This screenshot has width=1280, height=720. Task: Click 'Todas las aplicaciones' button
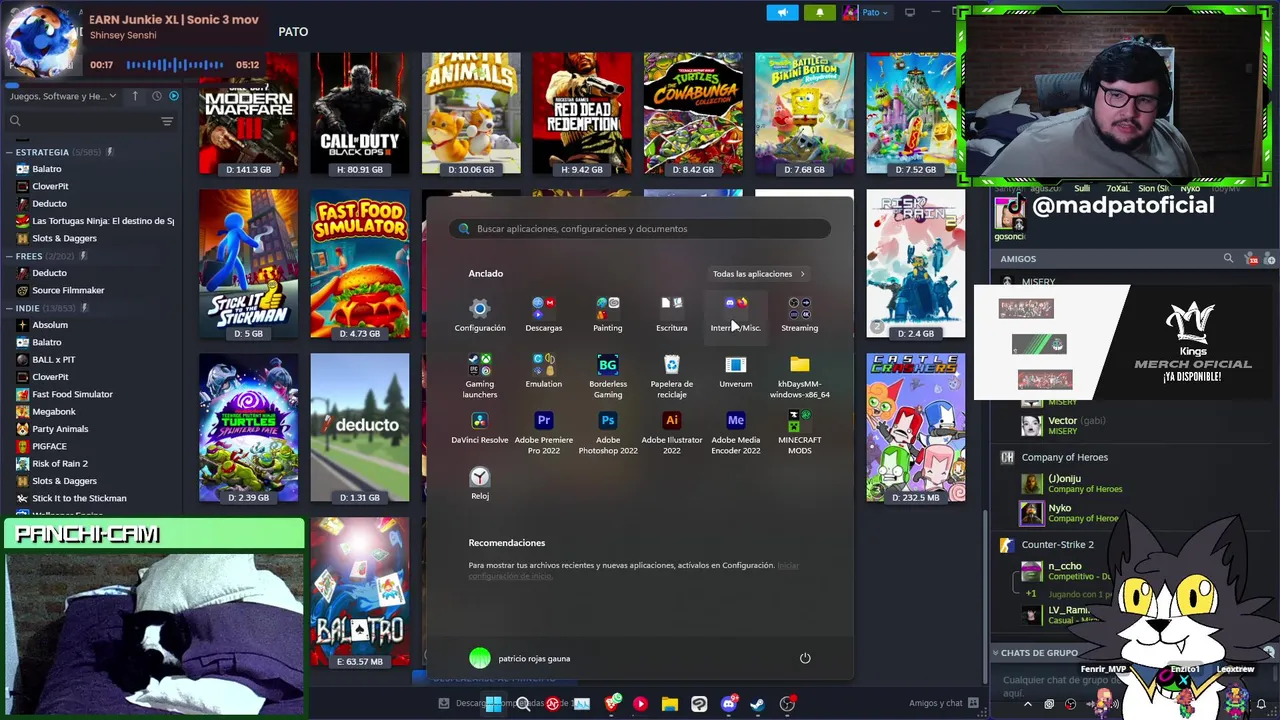(758, 273)
